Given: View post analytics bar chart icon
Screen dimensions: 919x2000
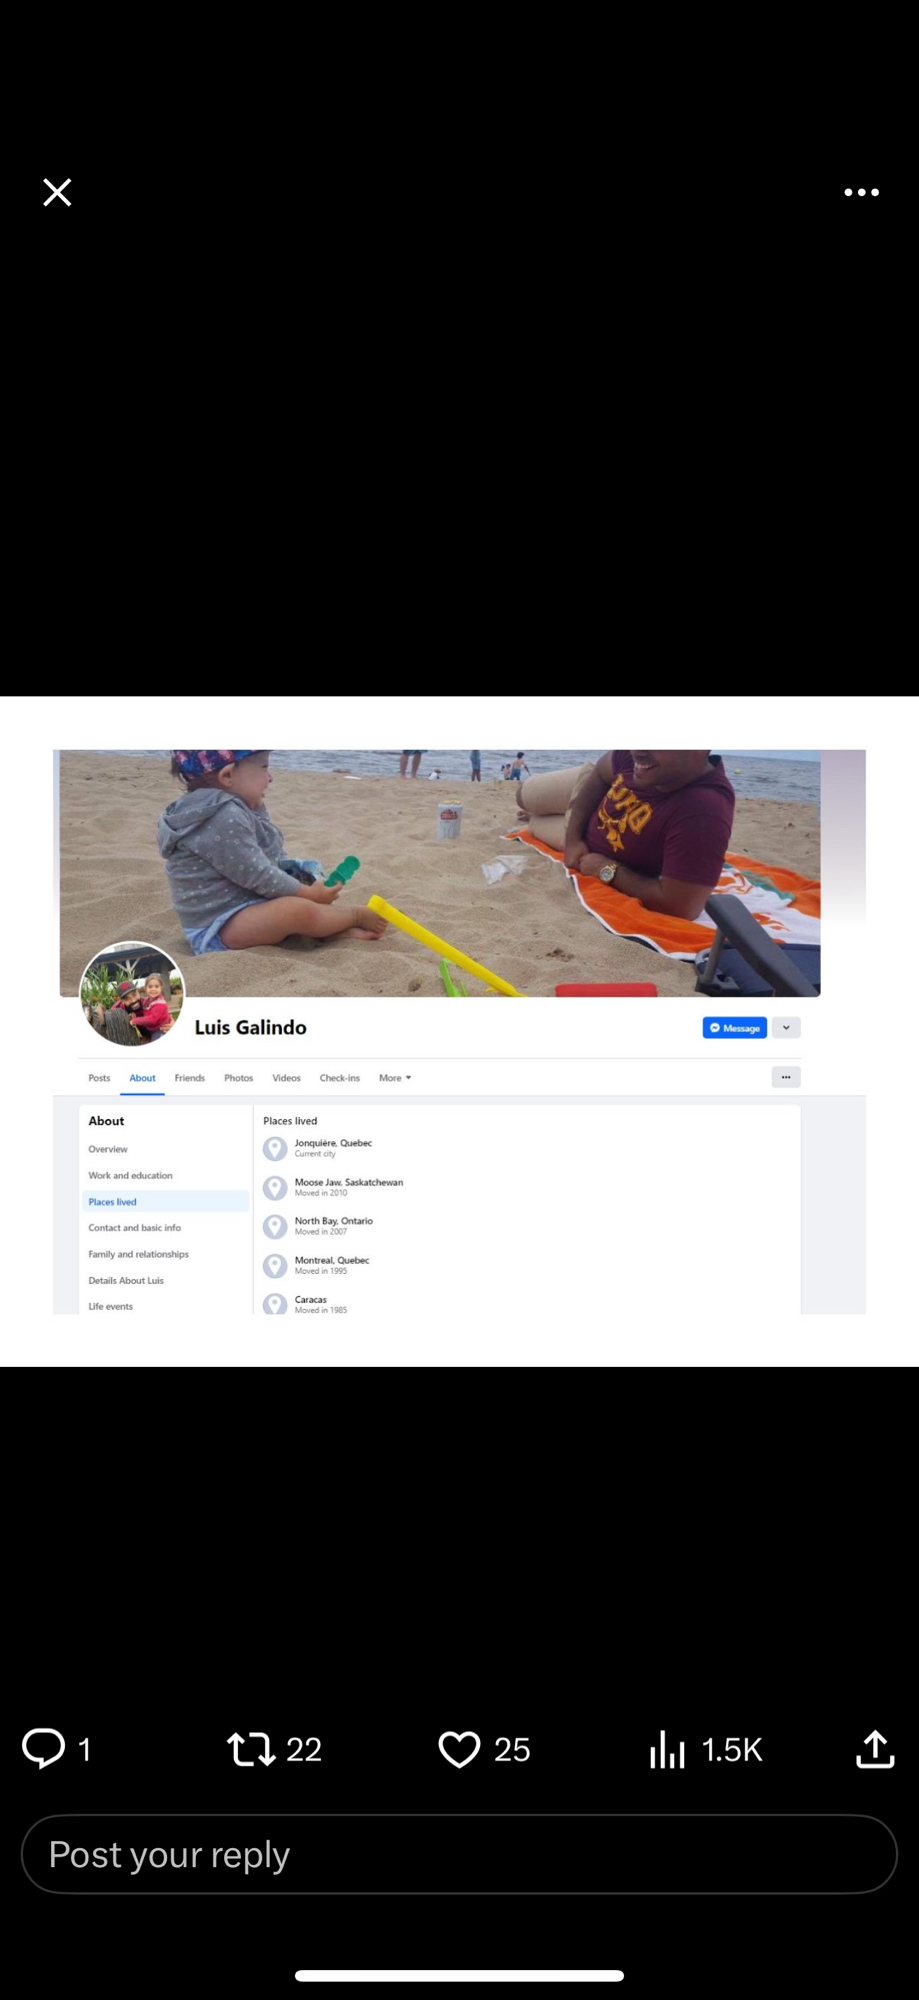Looking at the screenshot, I should [x=667, y=1749].
